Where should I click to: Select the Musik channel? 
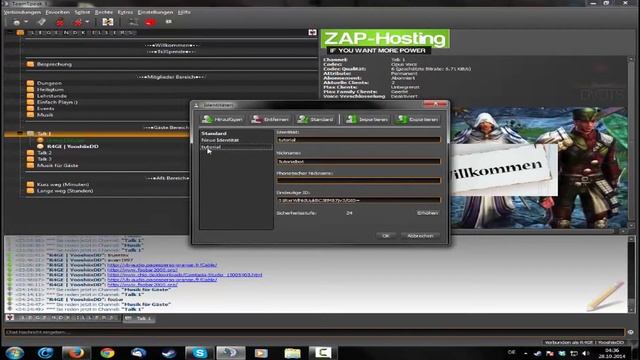(45, 115)
